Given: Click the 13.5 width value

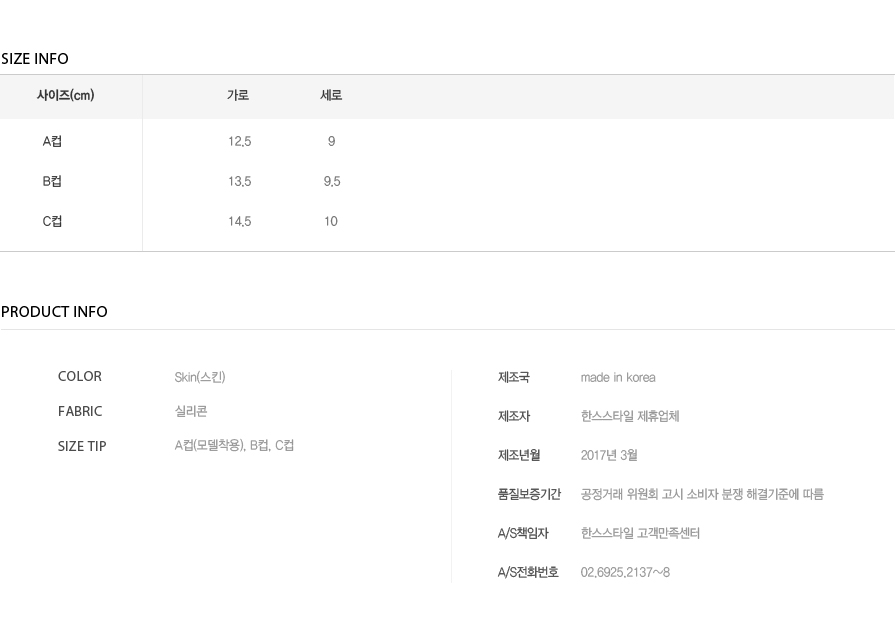Looking at the screenshot, I should tap(240, 181).
